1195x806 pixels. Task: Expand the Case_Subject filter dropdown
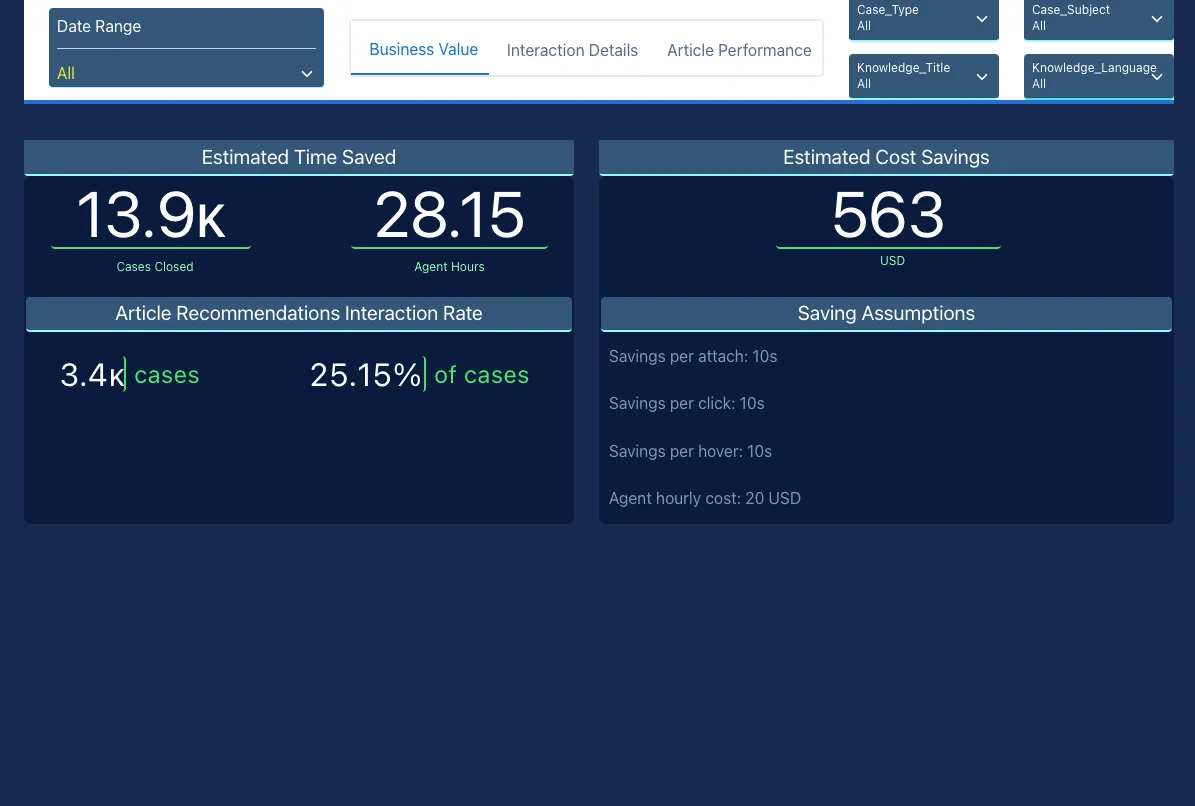(1098, 18)
